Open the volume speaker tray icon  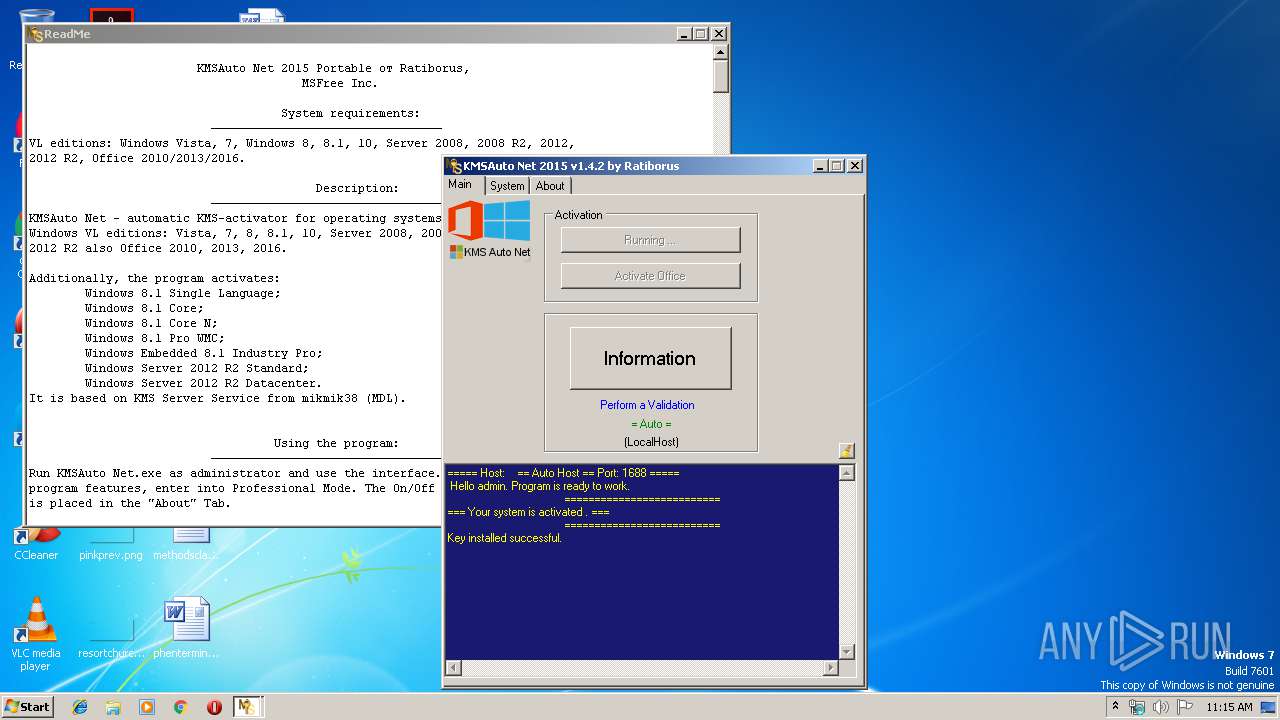pos(1161,707)
